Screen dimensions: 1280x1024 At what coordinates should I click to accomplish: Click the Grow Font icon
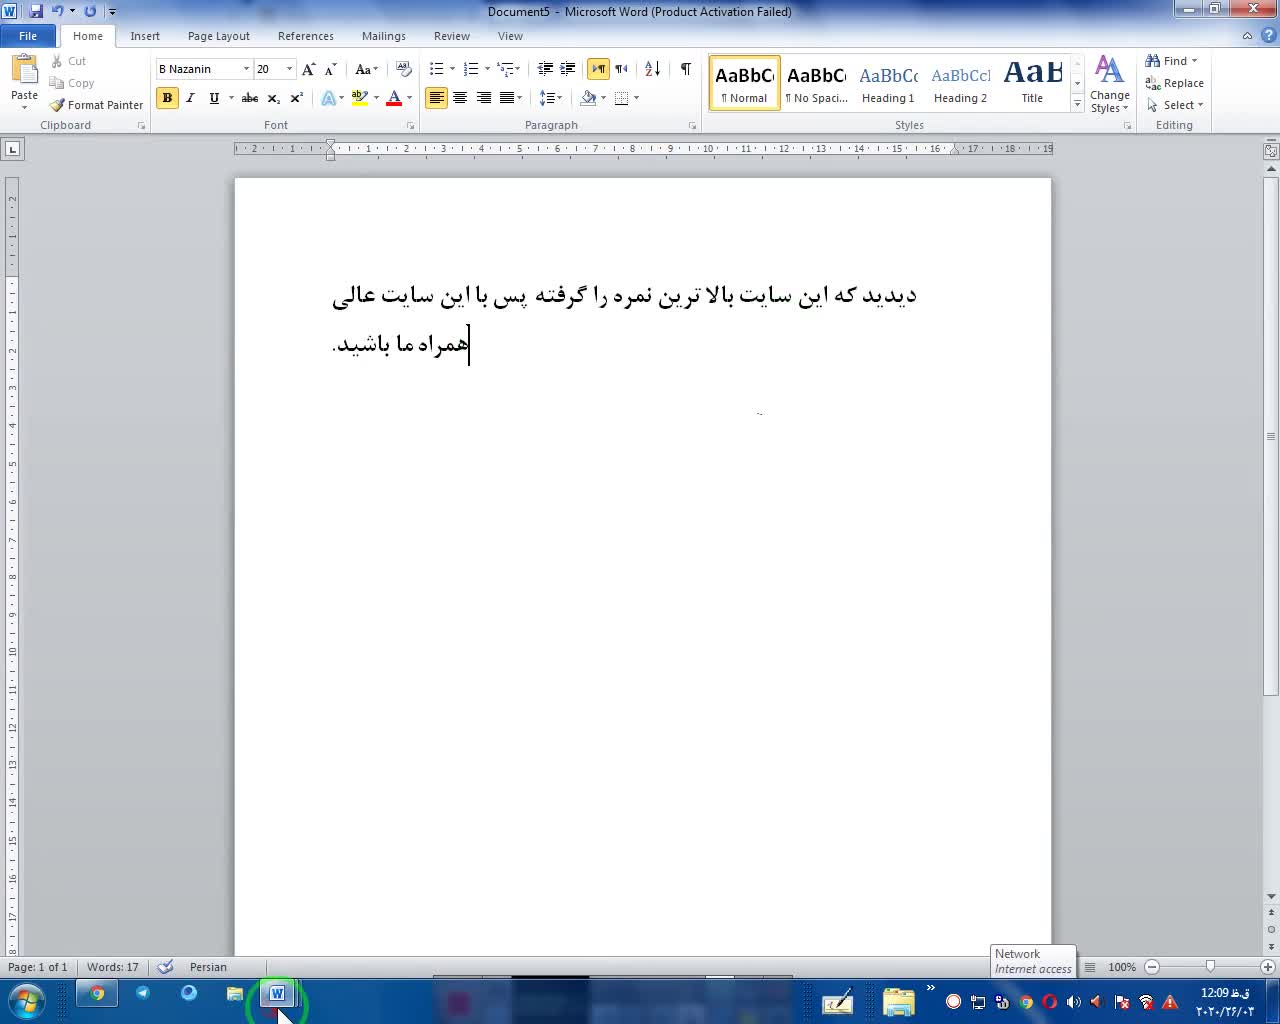[308, 69]
